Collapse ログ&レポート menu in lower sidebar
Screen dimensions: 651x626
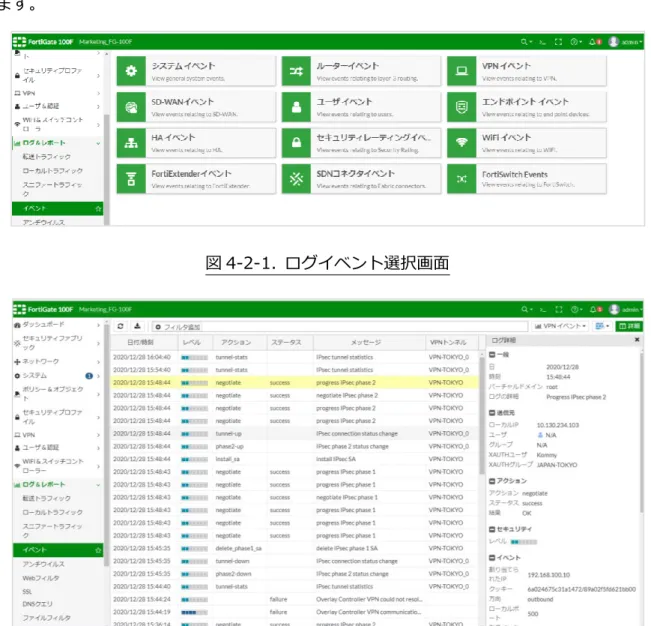click(57, 484)
